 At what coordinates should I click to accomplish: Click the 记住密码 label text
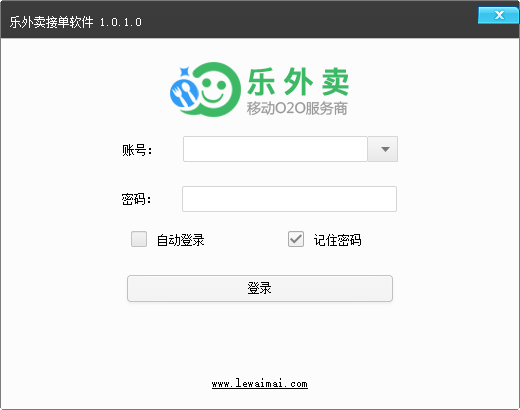[337, 240]
